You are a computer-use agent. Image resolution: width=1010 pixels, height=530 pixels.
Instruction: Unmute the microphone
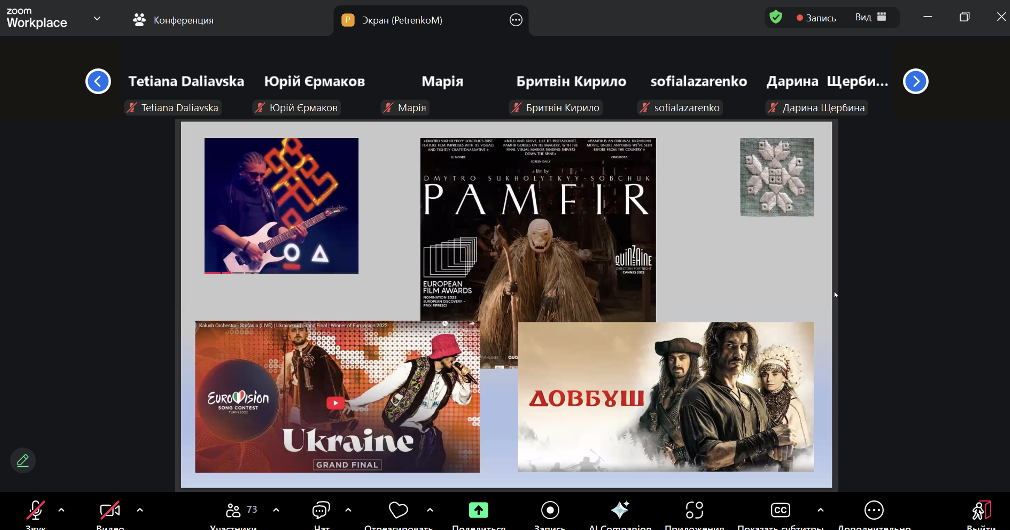36,511
